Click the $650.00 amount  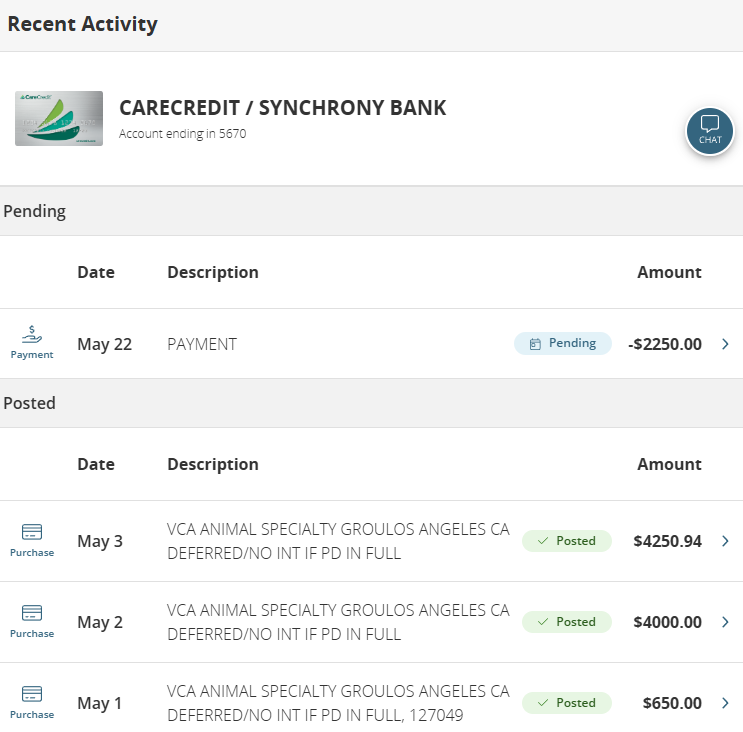[x=672, y=704]
